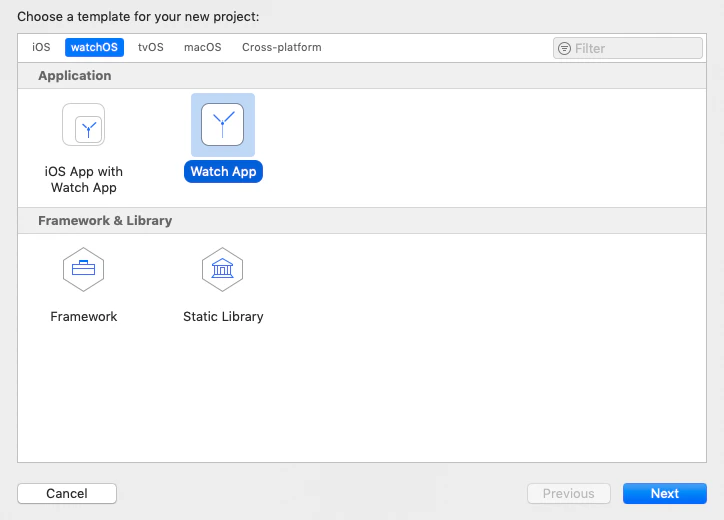Switch to the macOS tab

203,47
